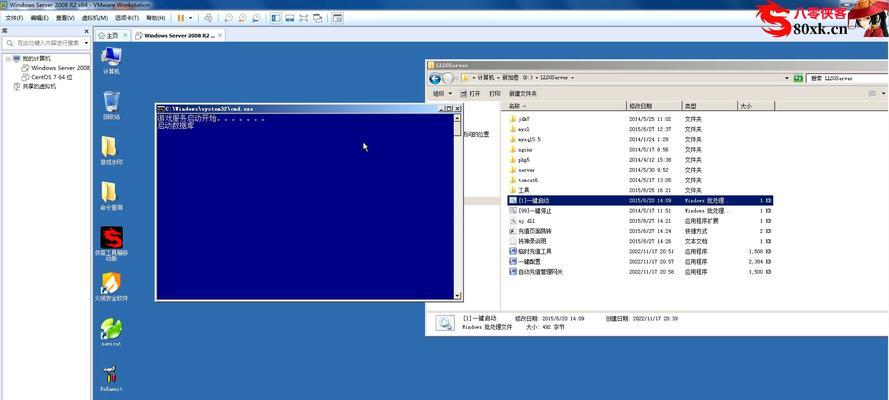Open the view options dropdown arrow in Explorer
889x400 pixels.
(x=883, y=93)
